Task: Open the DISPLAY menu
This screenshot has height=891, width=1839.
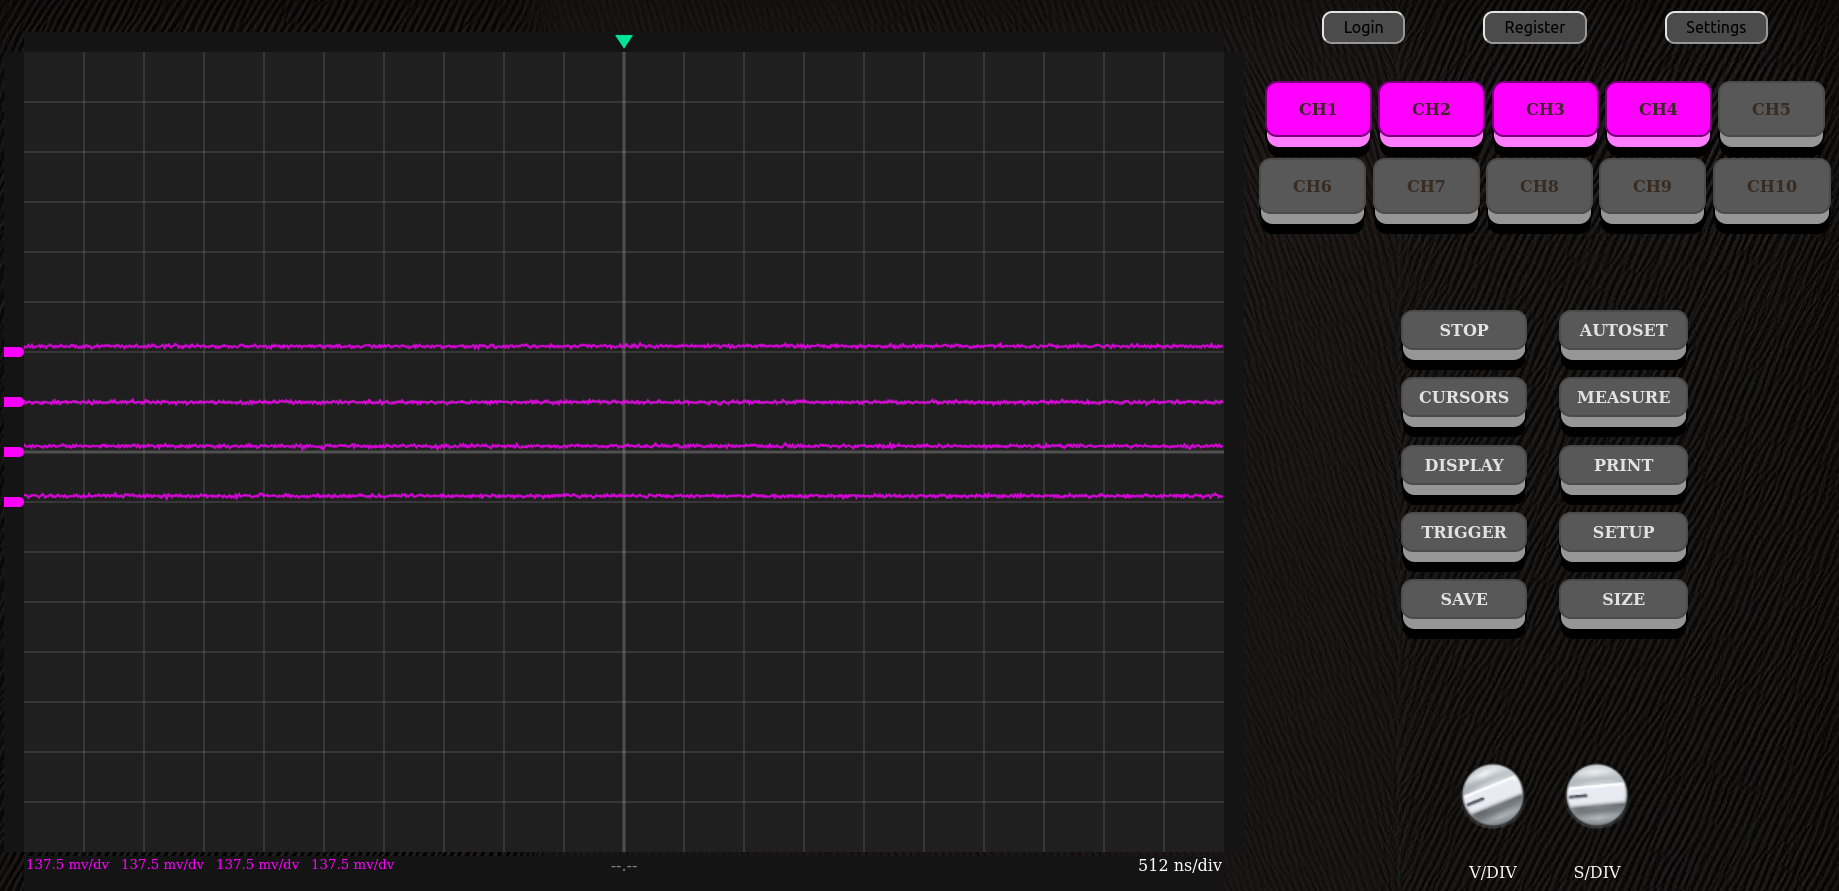Action: 1464,465
